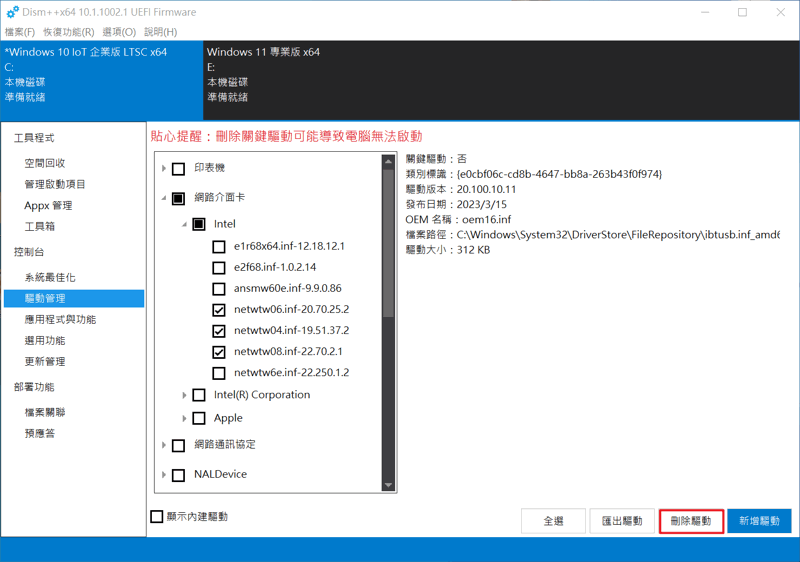The height and width of the screenshot is (562, 800).
Task: Expand the 網路通訊協定 tree node
Action: click(x=164, y=445)
